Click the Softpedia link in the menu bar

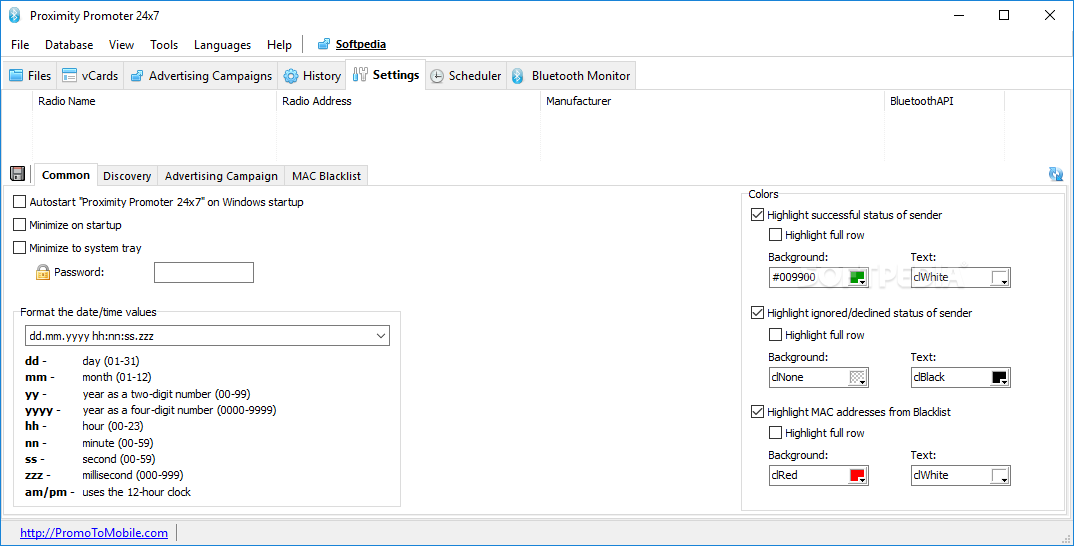click(x=360, y=45)
